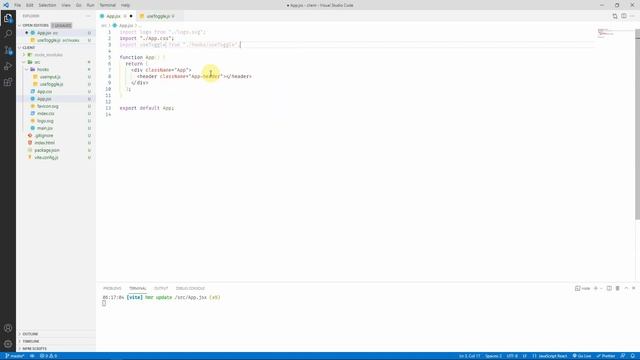Maximize the panel with chevron up
Viewport: 640px width, 360px height.
click(626, 288)
